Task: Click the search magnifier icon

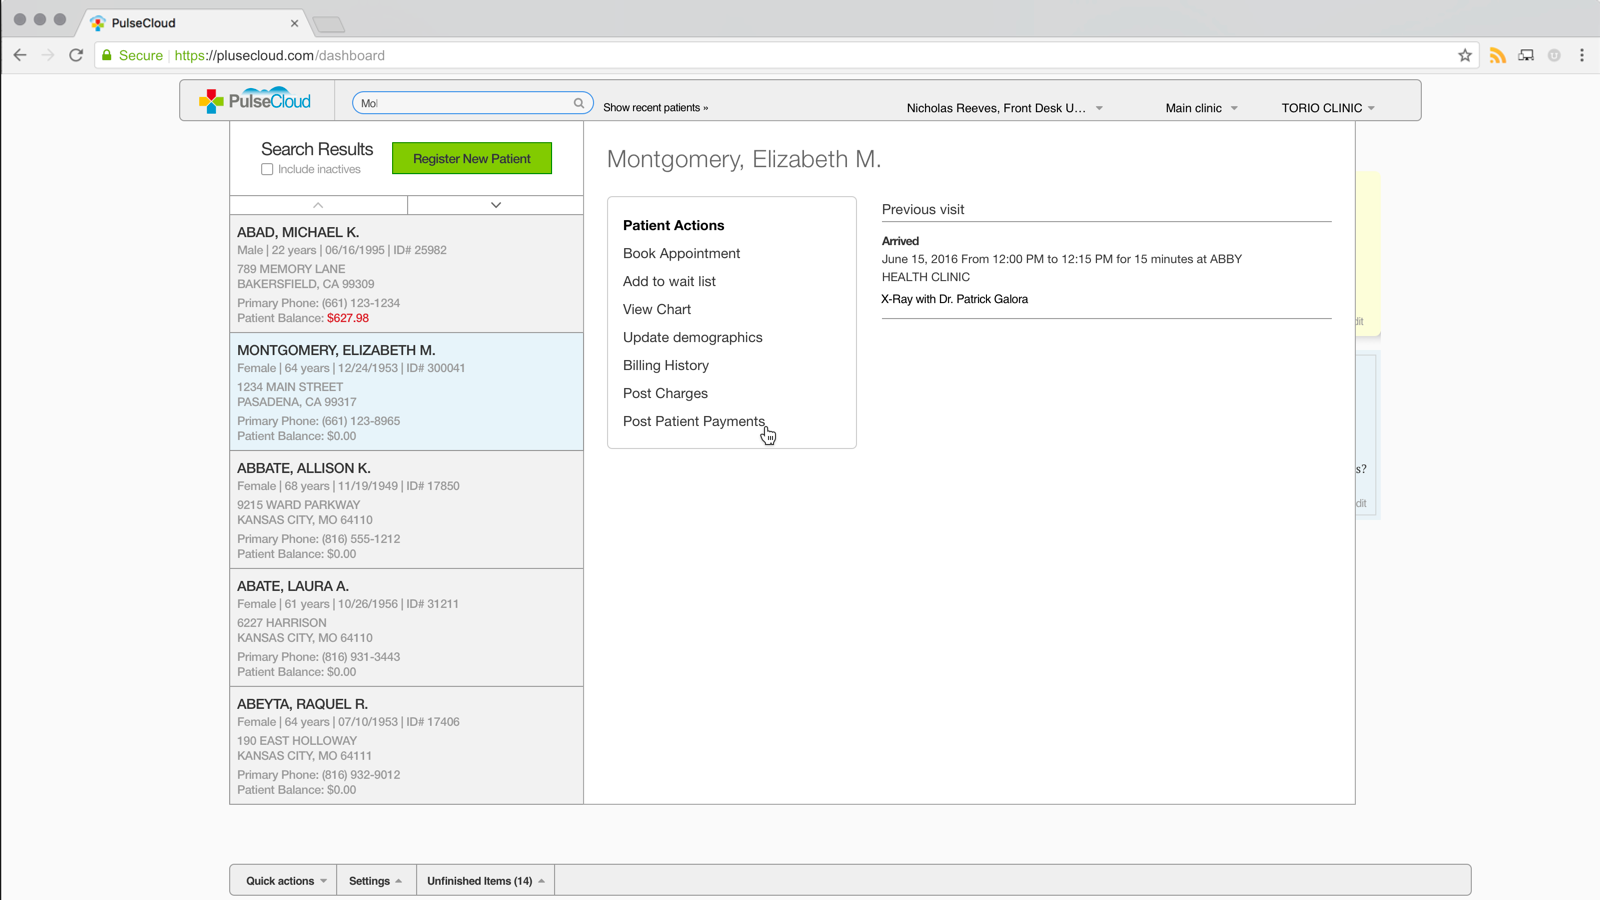Action: (x=578, y=103)
